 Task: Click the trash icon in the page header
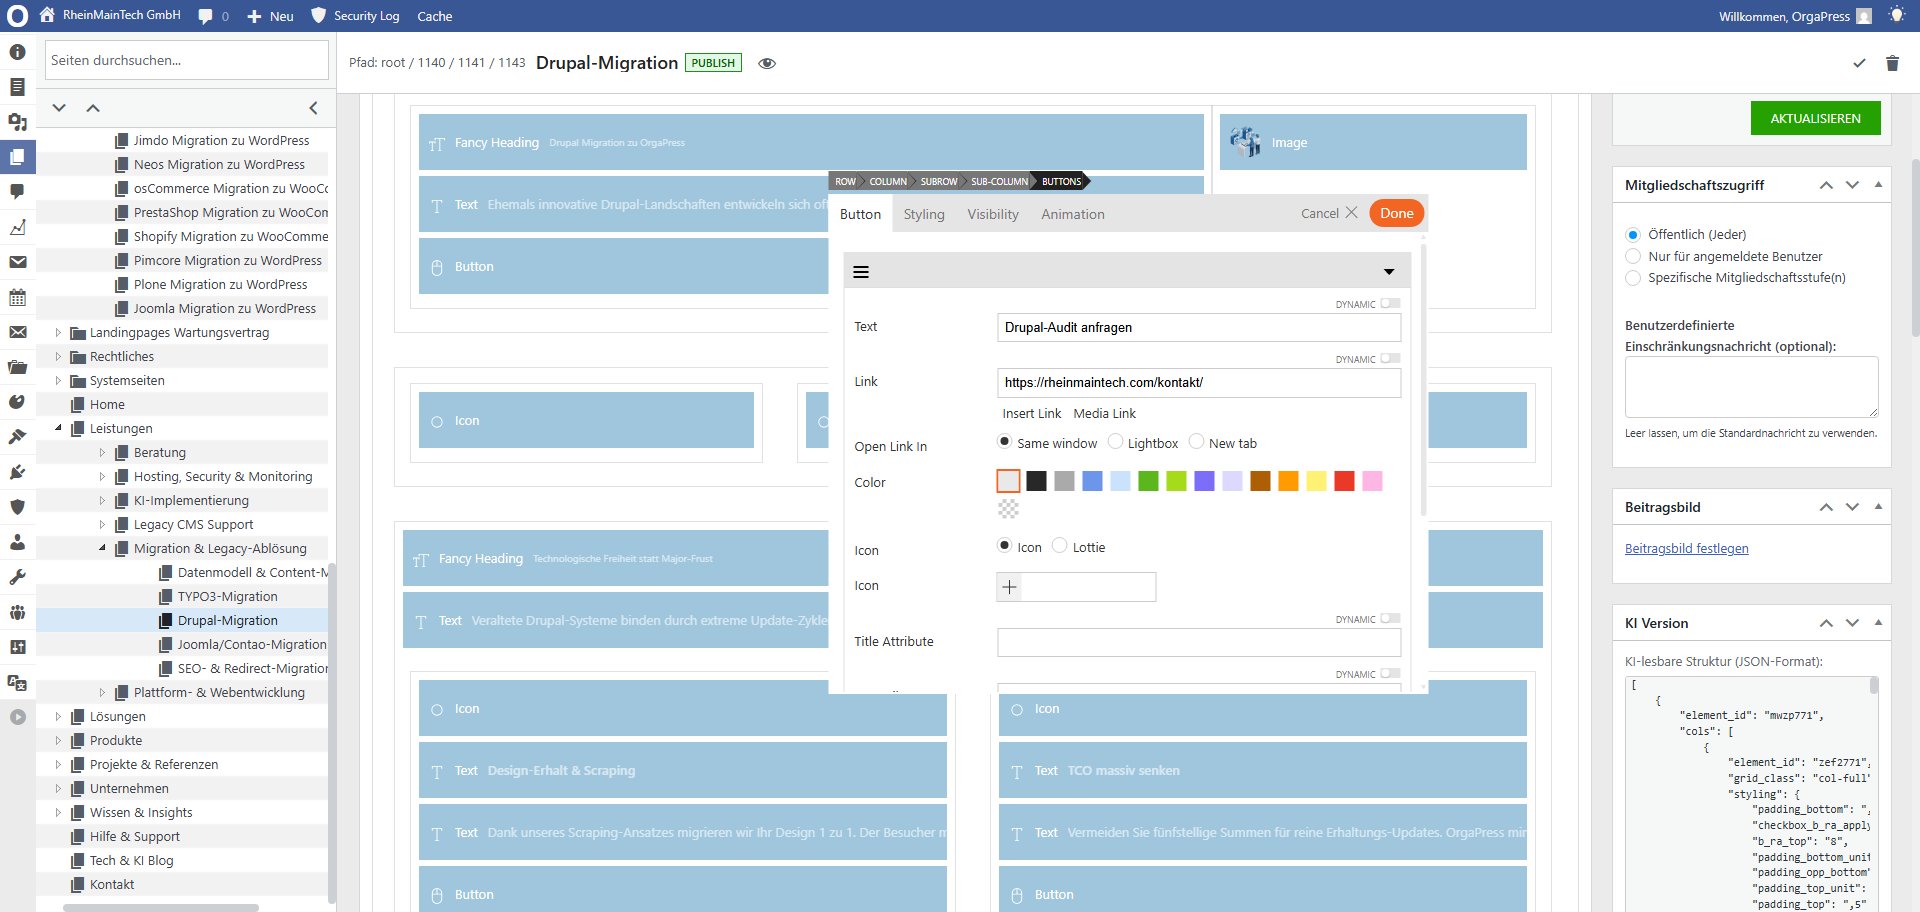[1892, 63]
